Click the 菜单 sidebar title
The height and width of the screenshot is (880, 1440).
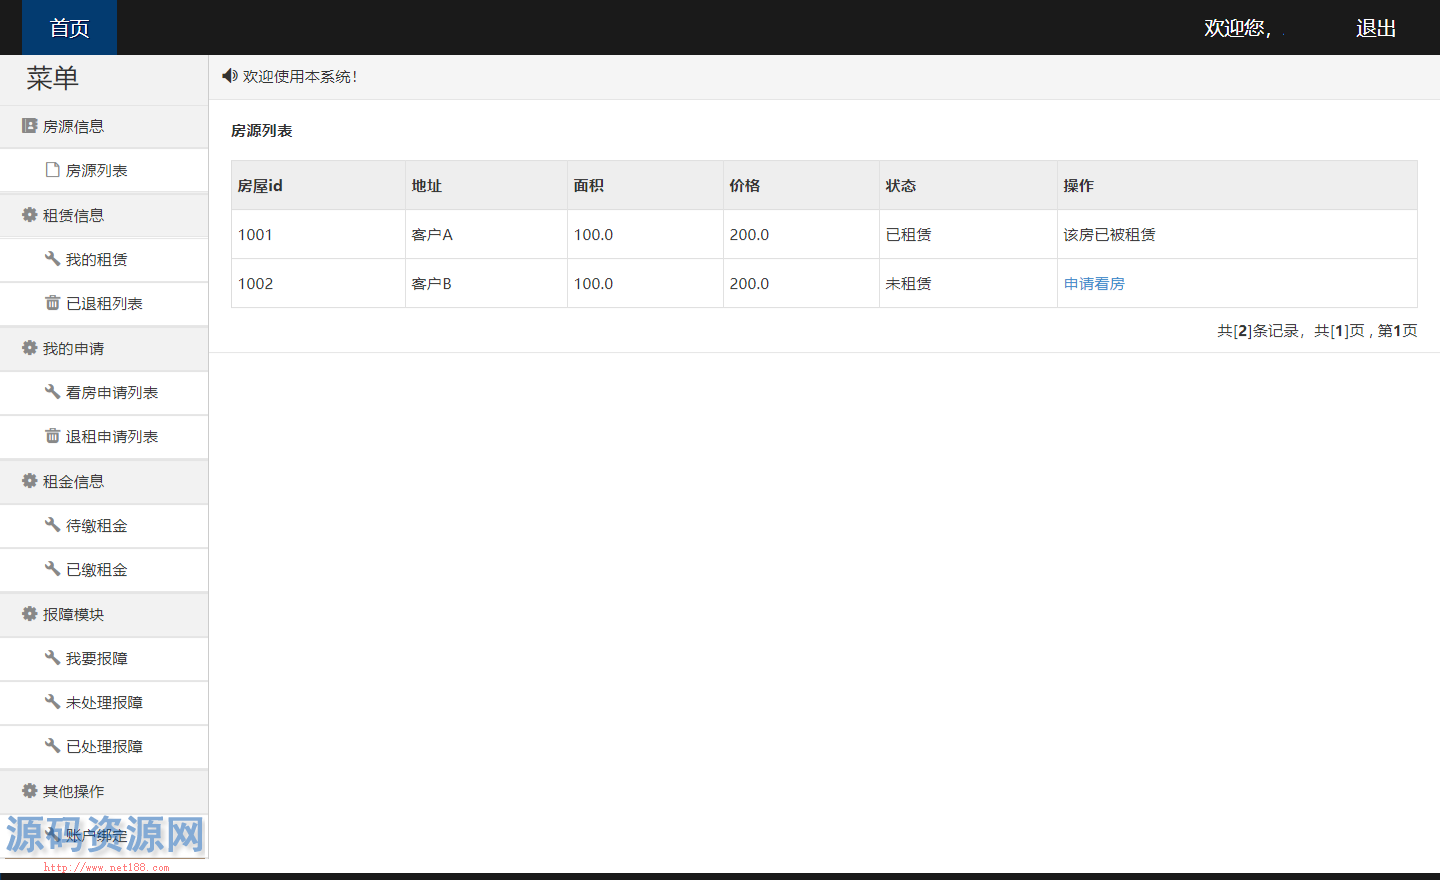click(x=52, y=78)
